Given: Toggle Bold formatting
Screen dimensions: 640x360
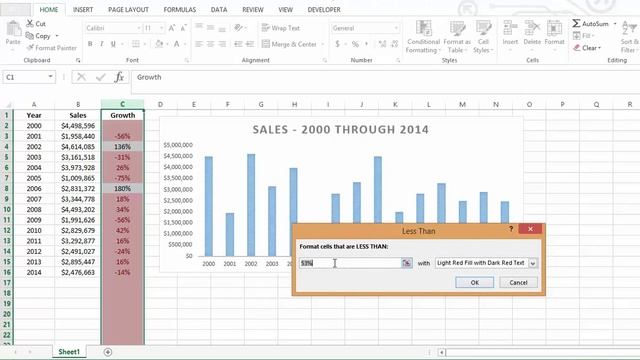Looking at the screenshot, I should [x=90, y=44].
